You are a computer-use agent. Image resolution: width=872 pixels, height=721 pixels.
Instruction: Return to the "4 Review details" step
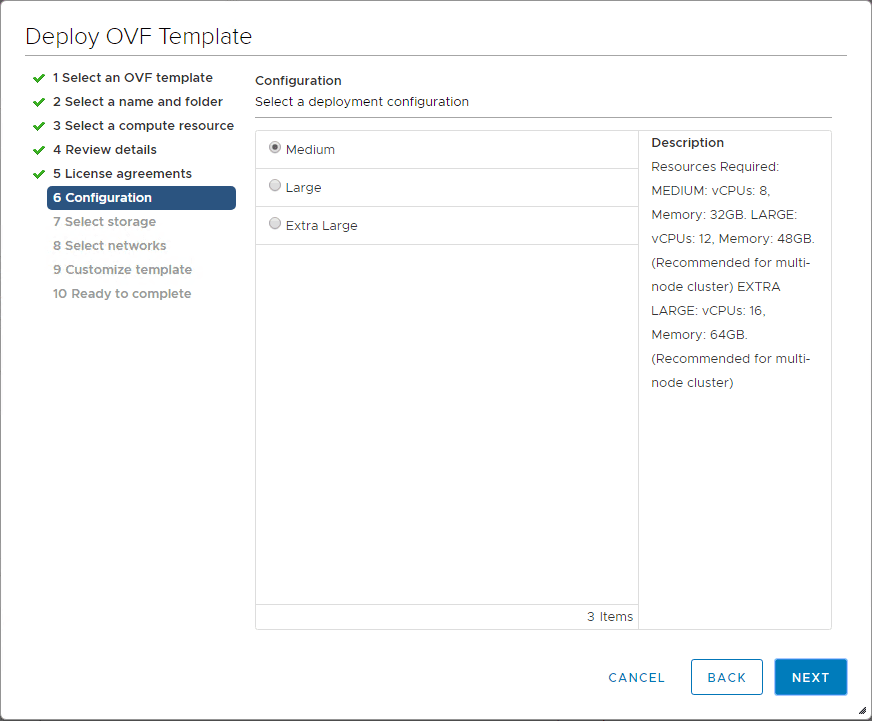(x=104, y=149)
